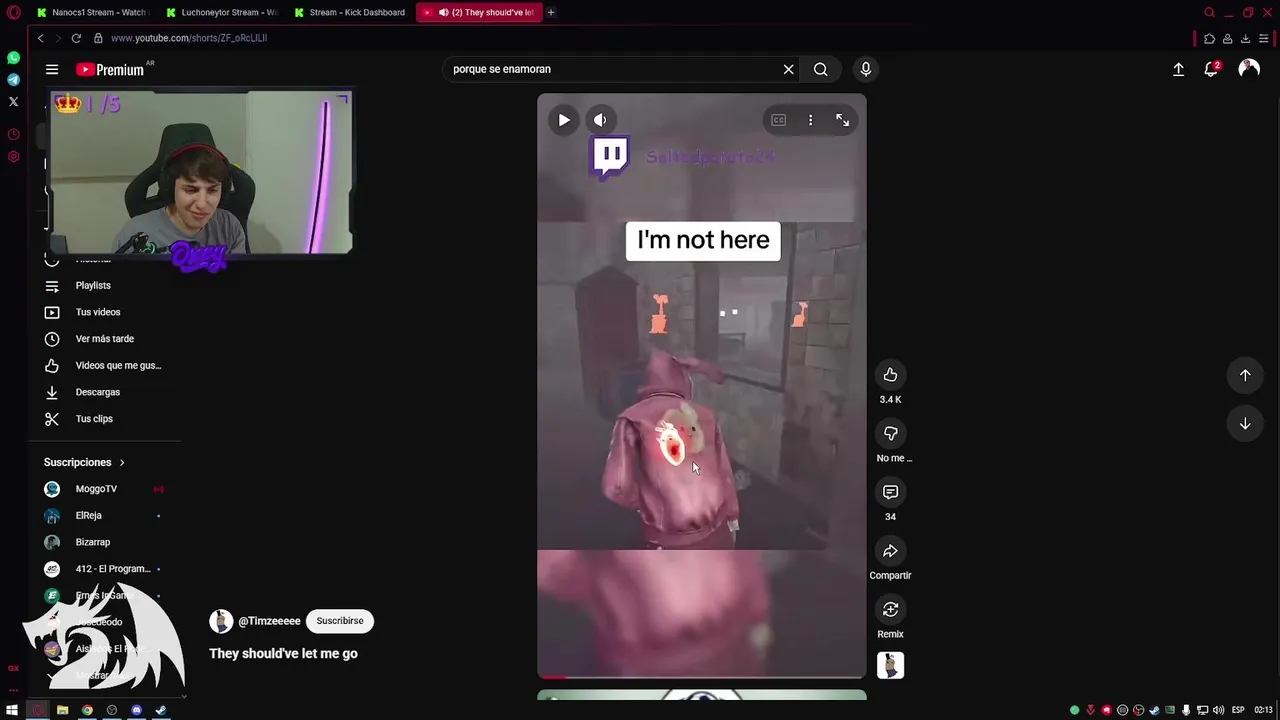The width and height of the screenshot is (1280, 720).
Task: Open the YouTube guide hamburger menu
Action: coord(52,69)
